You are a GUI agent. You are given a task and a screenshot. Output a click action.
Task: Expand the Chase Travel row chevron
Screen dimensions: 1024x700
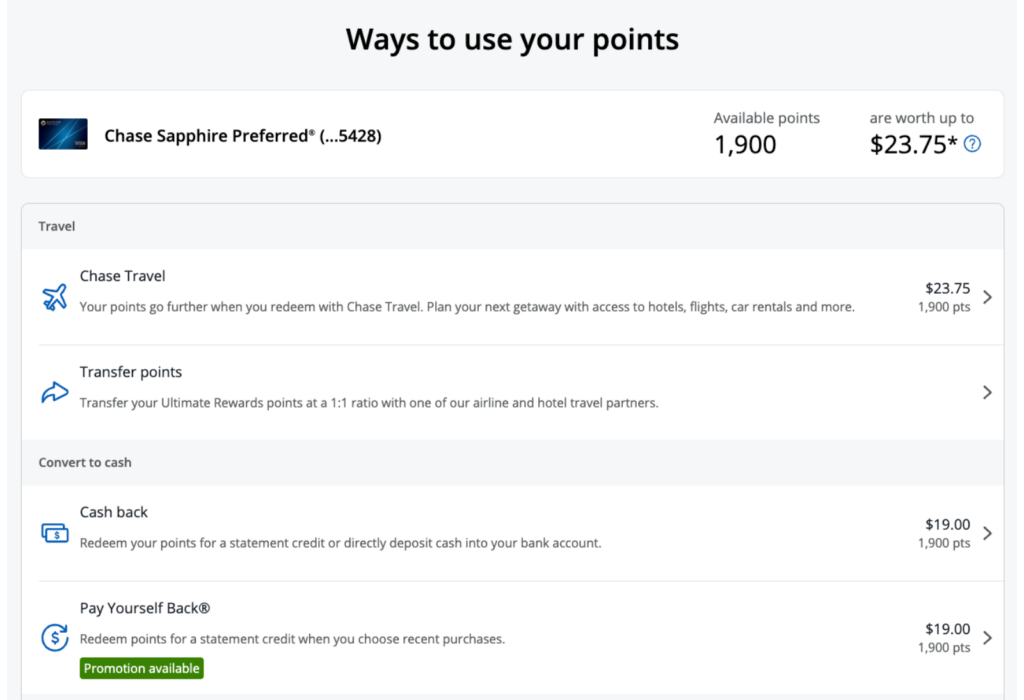pyautogui.click(x=987, y=297)
